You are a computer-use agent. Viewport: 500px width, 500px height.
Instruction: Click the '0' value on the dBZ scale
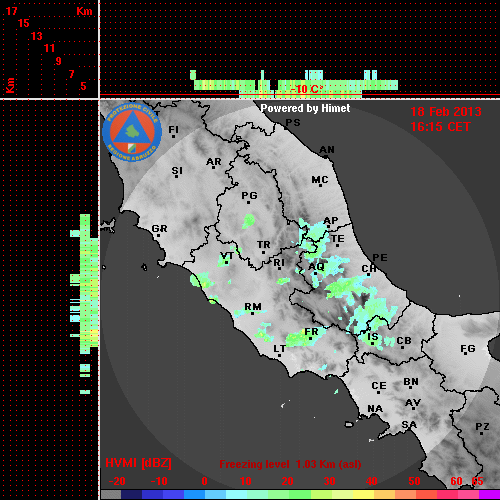coord(204,481)
